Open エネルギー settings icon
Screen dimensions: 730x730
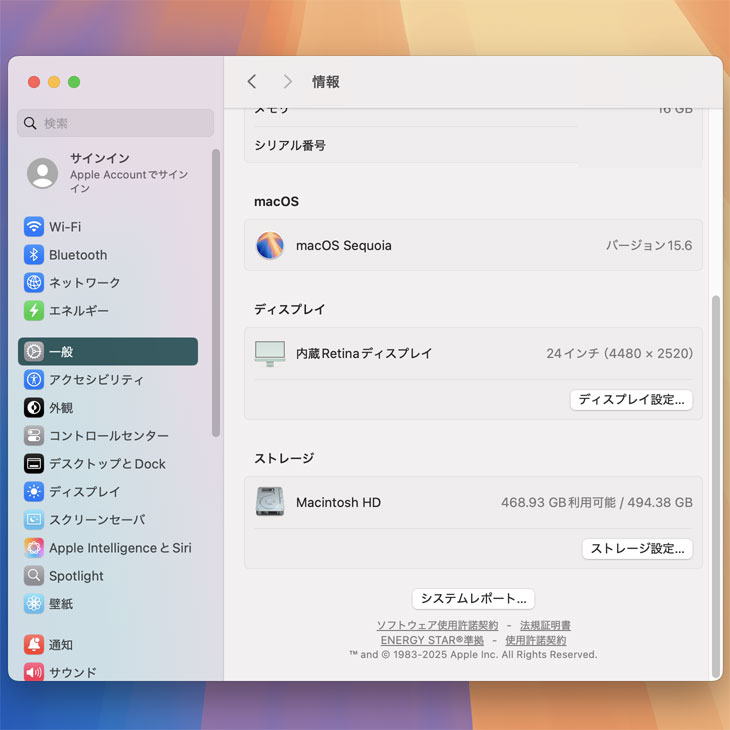[x=34, y=311]
